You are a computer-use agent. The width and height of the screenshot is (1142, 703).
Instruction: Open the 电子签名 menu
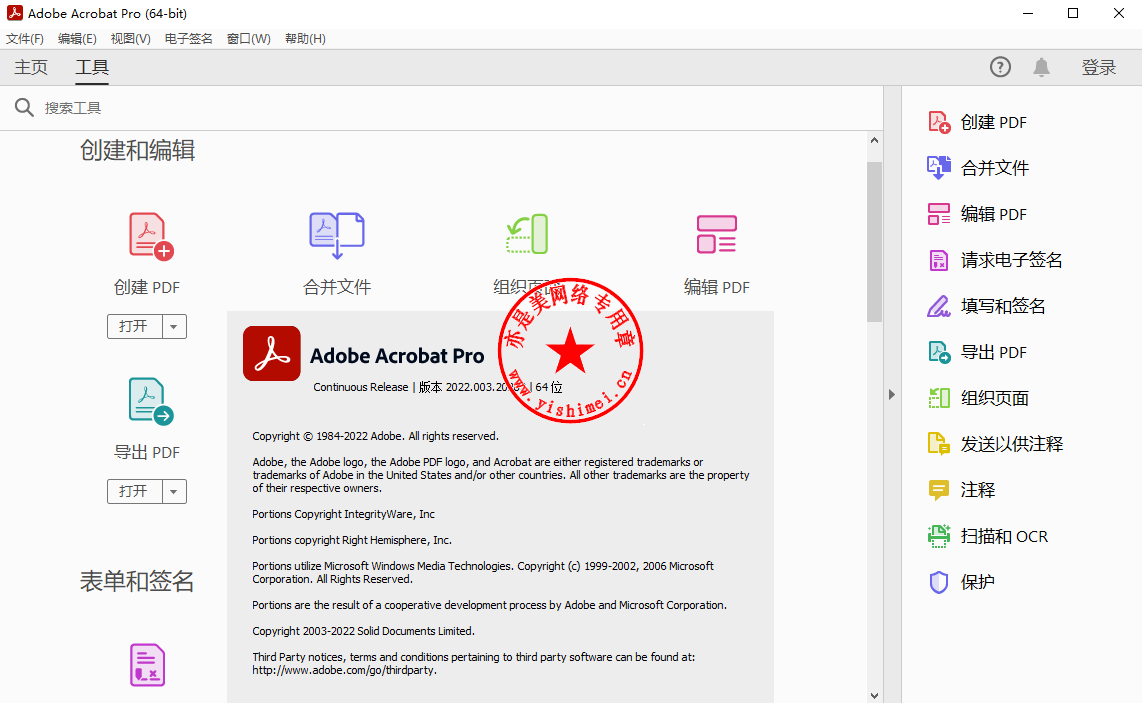click(x=189, y=39)
